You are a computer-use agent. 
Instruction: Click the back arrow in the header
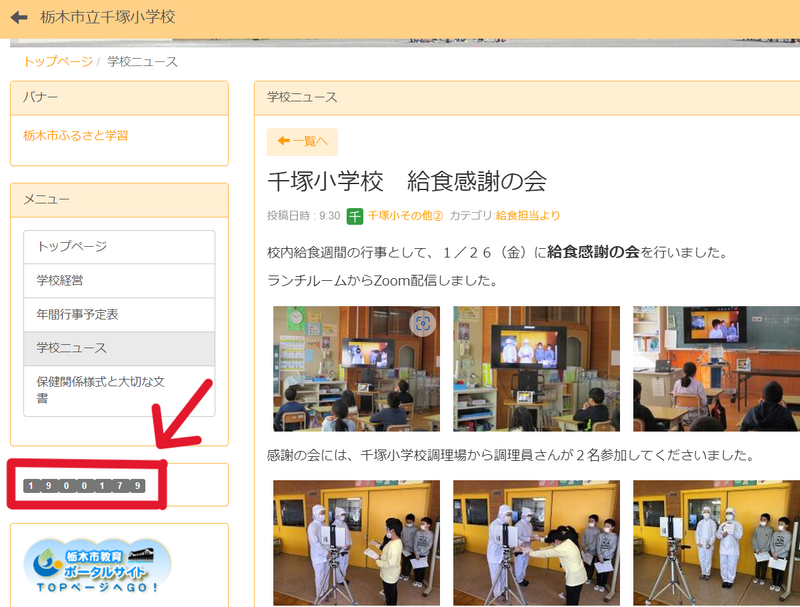[x=19, y=18]
